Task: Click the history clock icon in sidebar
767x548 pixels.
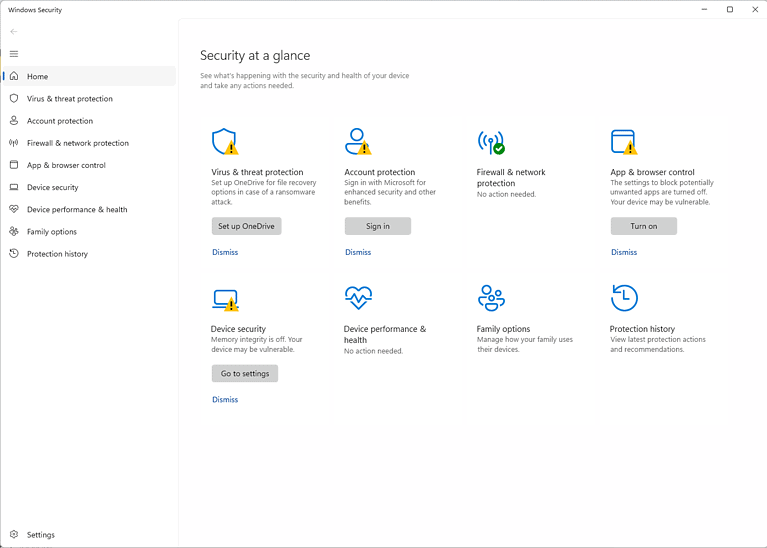Action: tap(14, 253)
